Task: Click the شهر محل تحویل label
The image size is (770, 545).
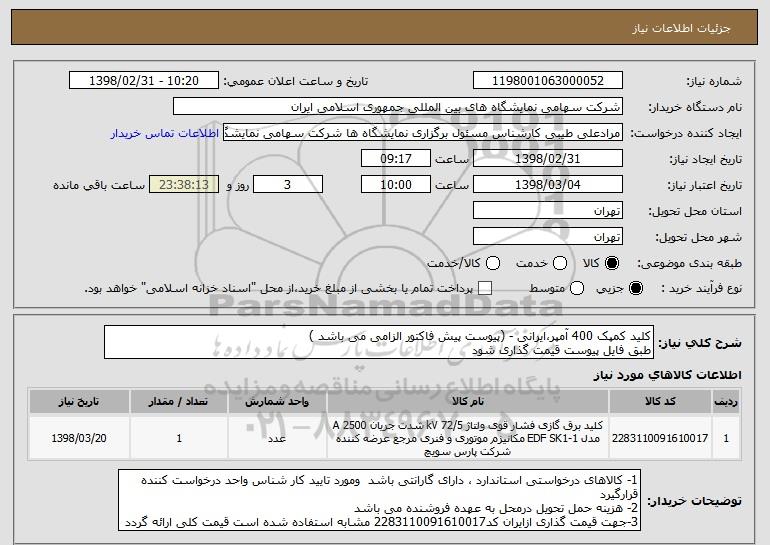Action: click(x=699, y=237)
